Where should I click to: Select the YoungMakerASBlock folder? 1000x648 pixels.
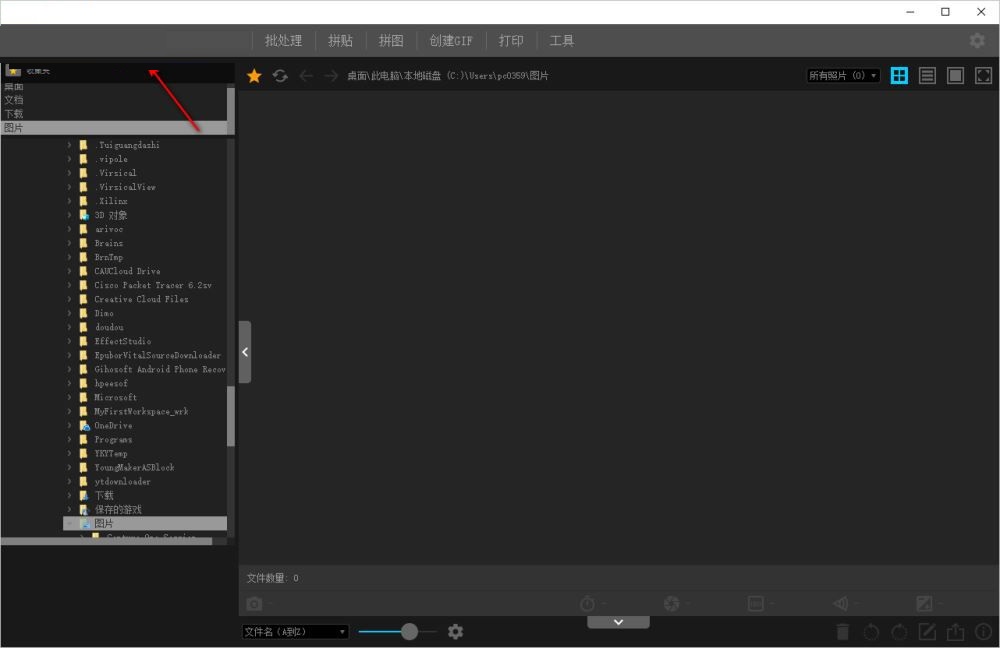point(135,468)
